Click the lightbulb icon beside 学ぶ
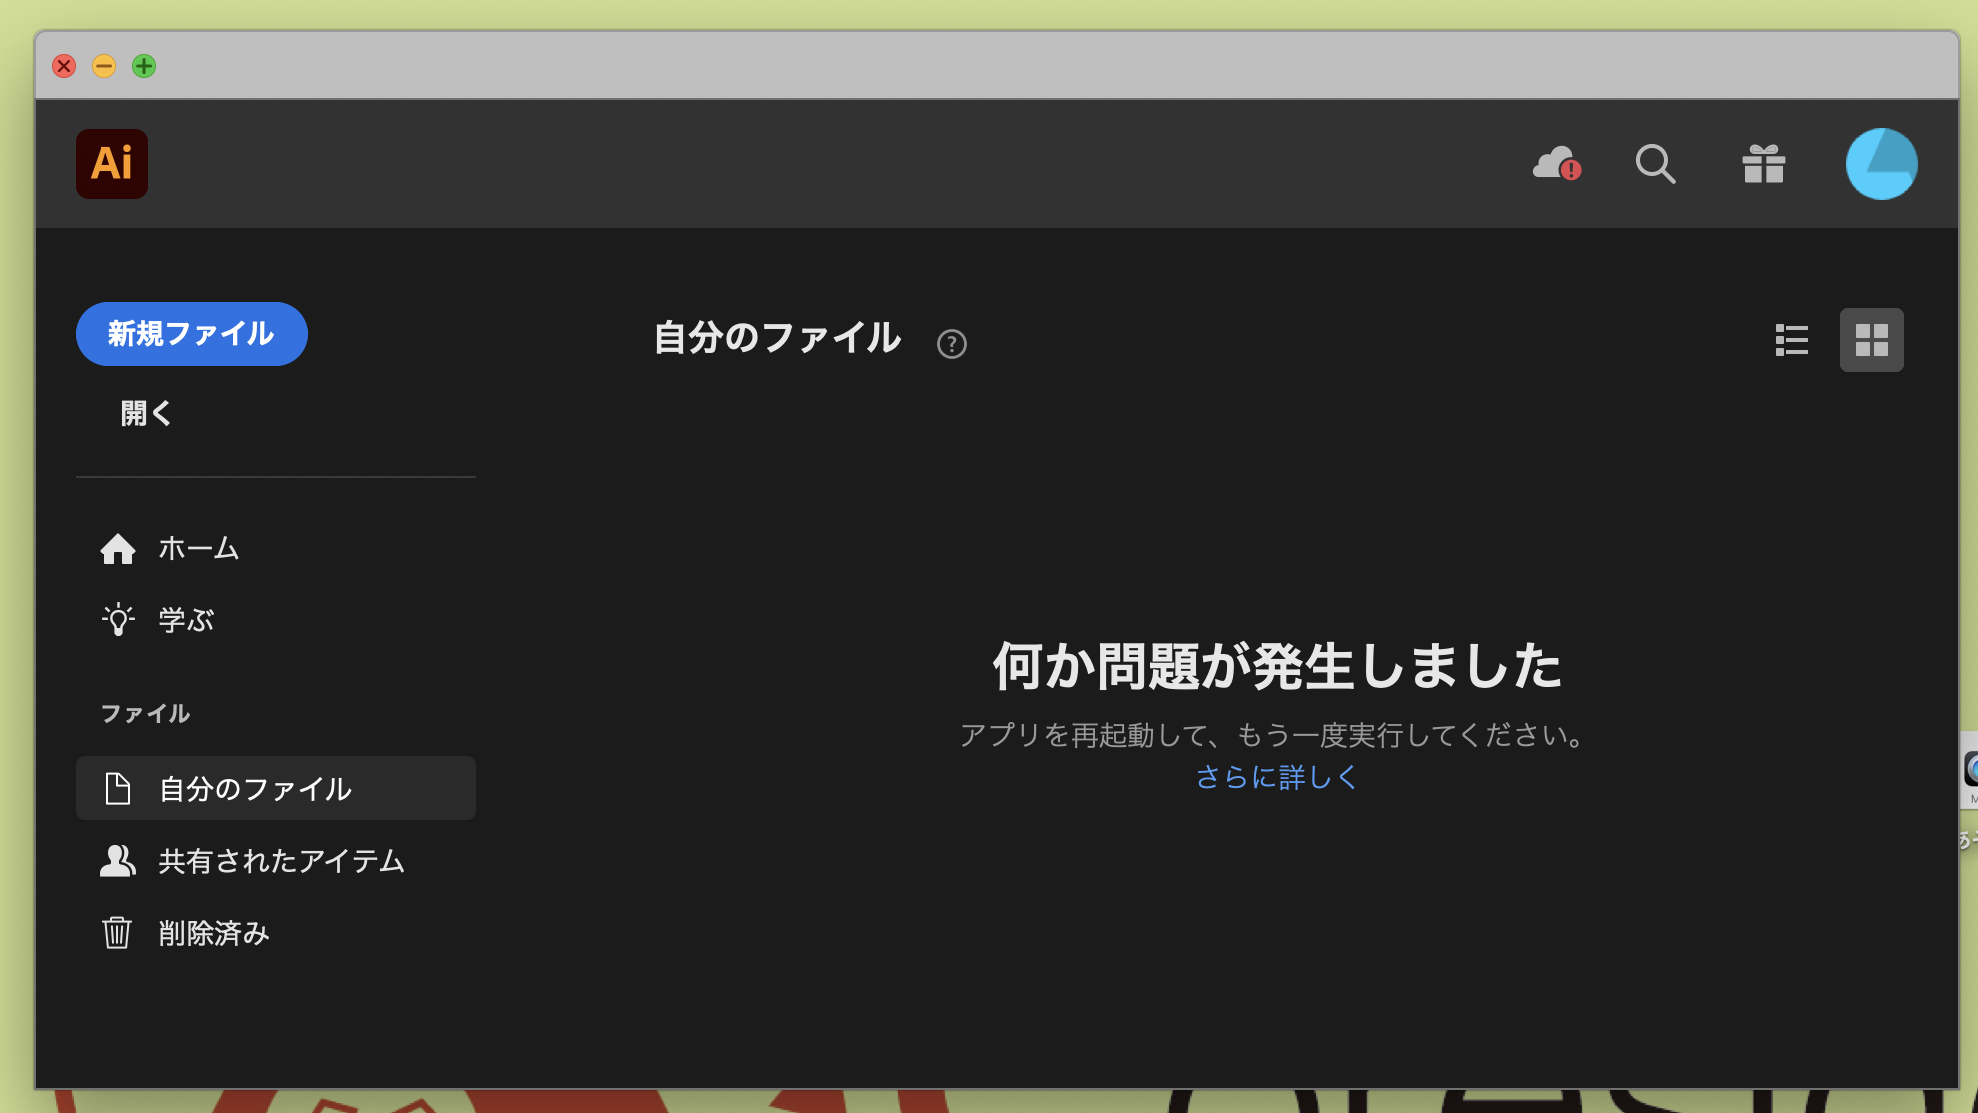The width and height of the screenshot is (1978, 1113). [118, 620]
